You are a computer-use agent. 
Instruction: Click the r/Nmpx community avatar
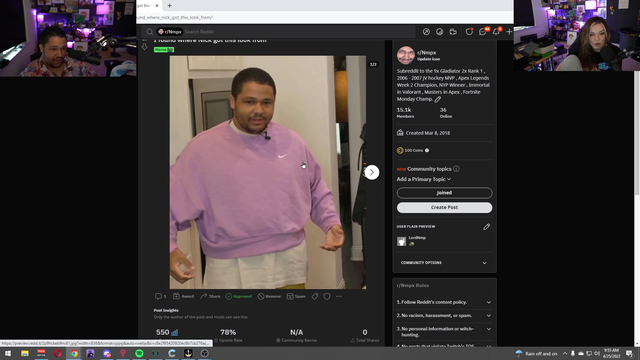(x=406, y=55)
